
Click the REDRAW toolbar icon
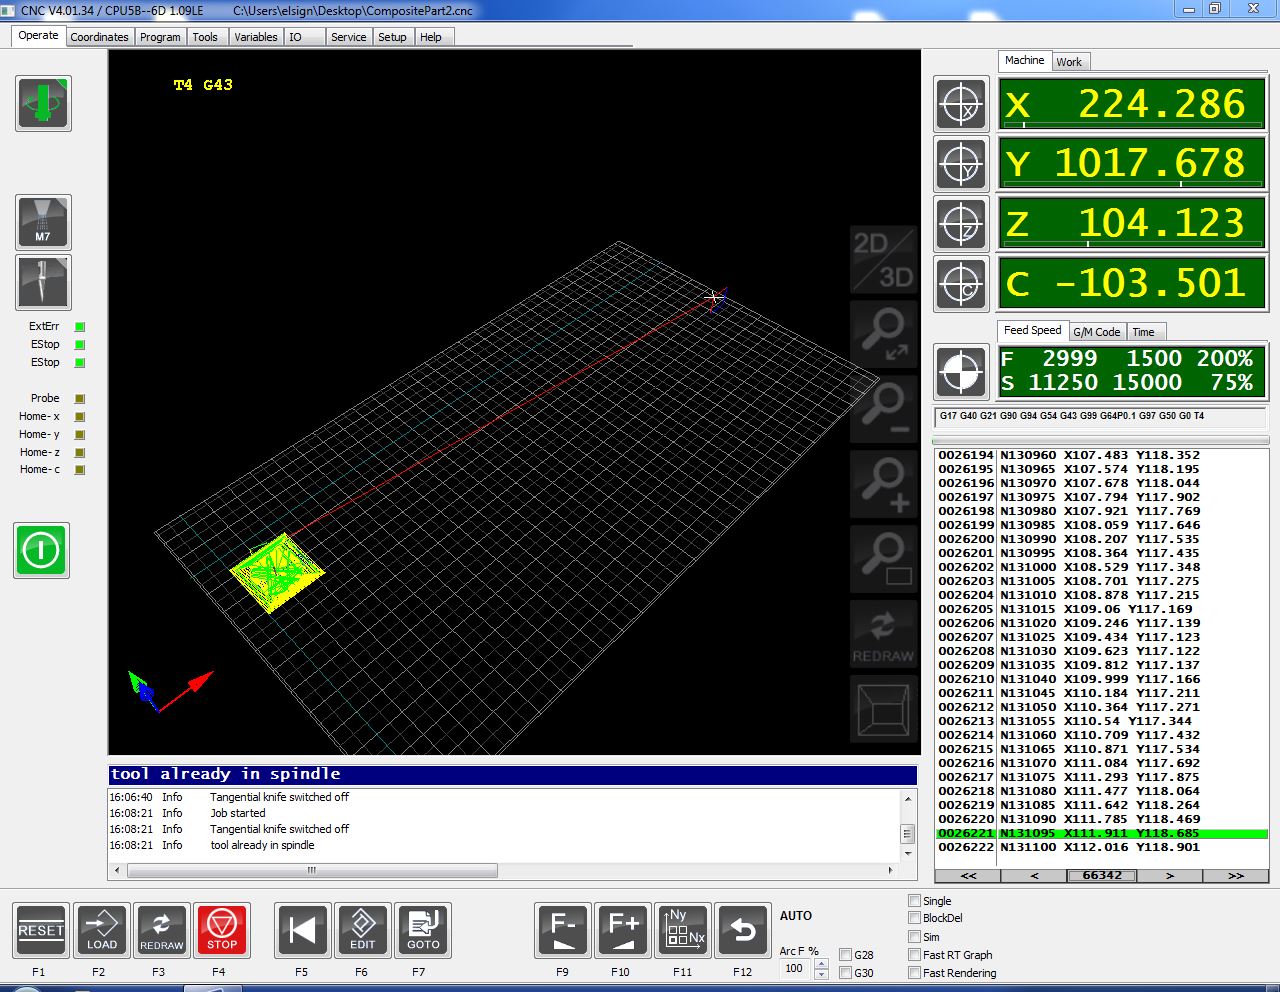pos(162,930)
